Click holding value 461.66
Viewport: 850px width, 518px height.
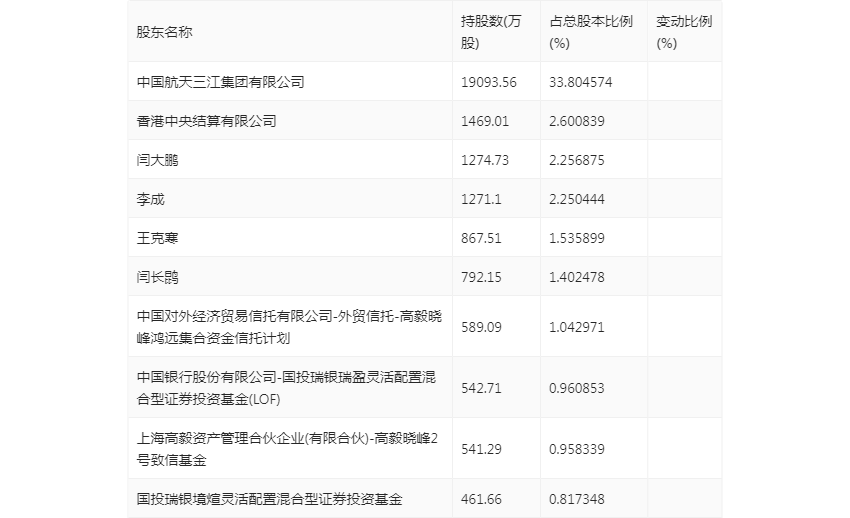(481, 498)
